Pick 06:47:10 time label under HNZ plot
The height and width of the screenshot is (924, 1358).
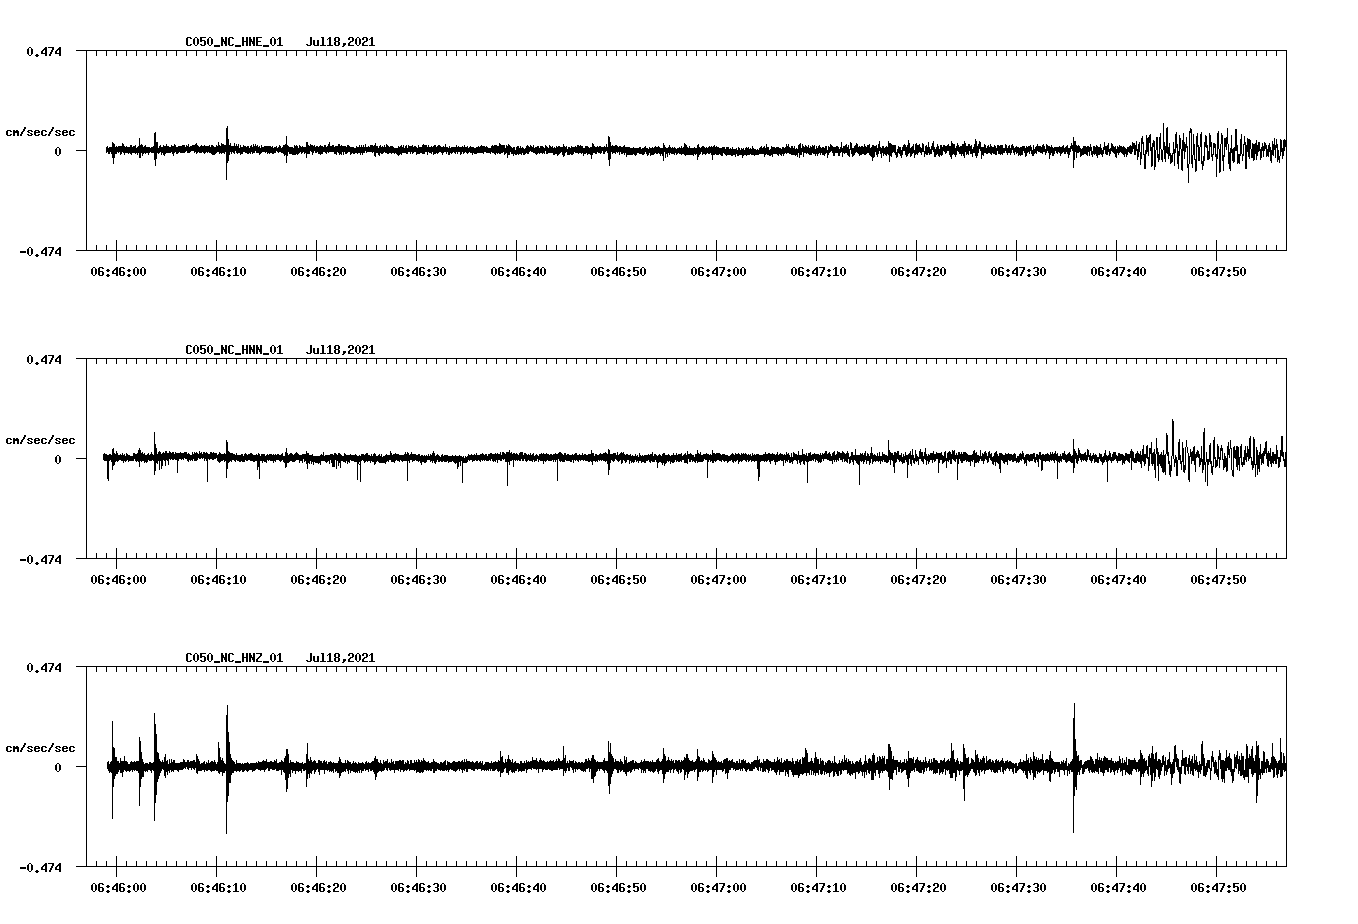click(818, 888)
